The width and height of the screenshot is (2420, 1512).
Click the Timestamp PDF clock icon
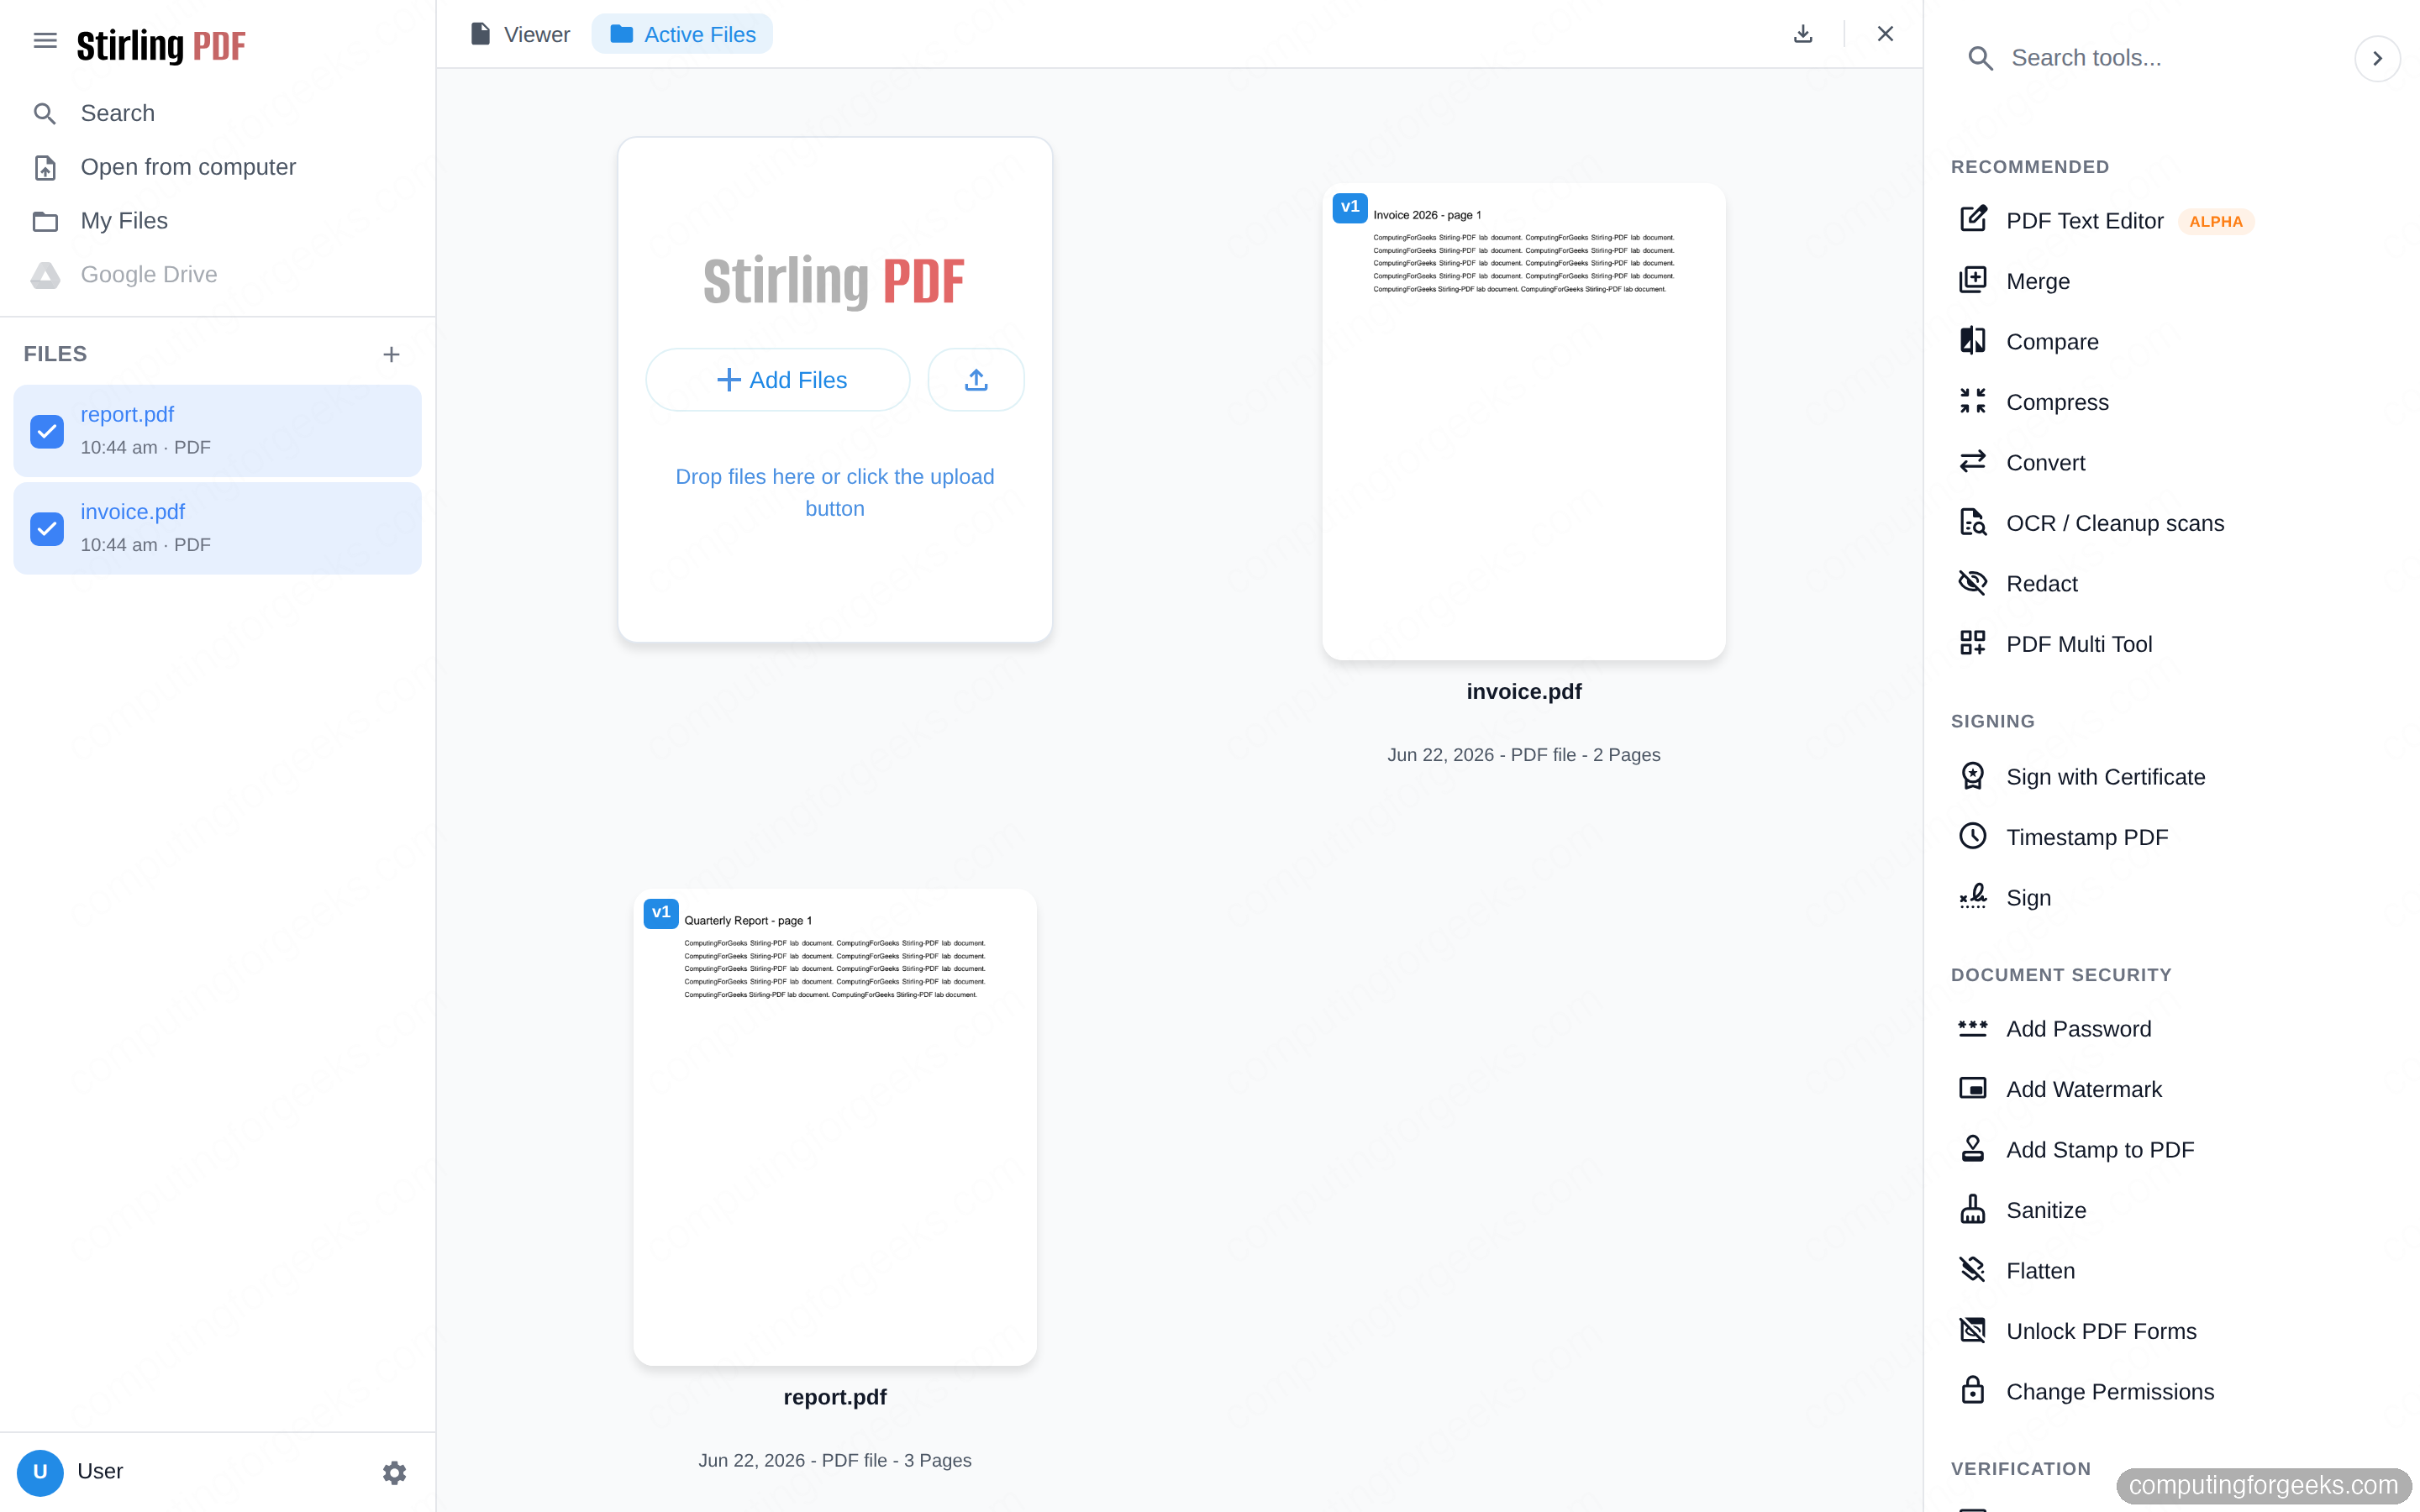(x=1973, y=836)
